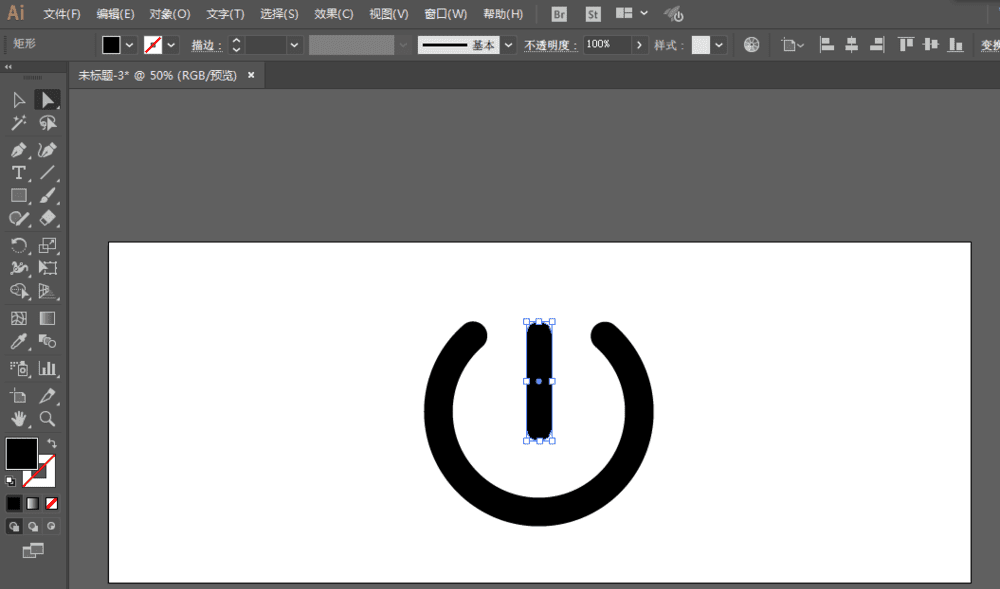Select the Type tool
1000x589 pixels.
[x=18, y=173]
